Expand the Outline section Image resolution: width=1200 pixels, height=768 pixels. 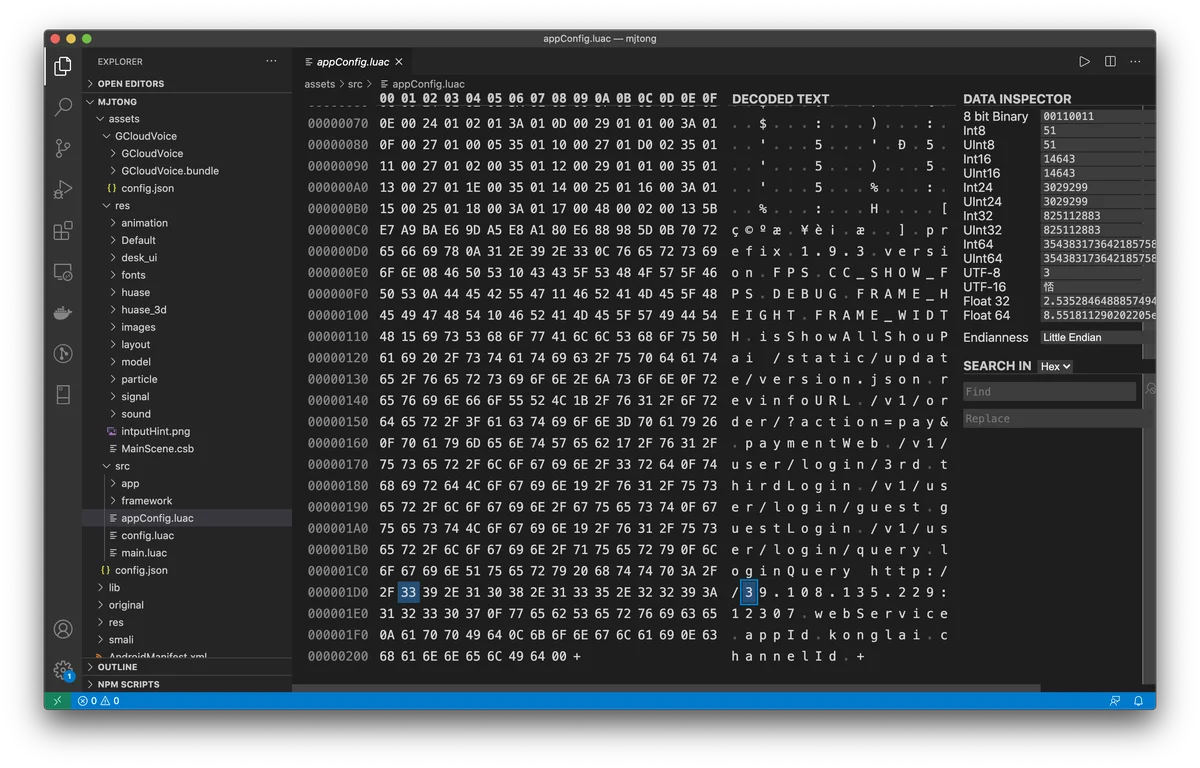(x=117, y=667)
